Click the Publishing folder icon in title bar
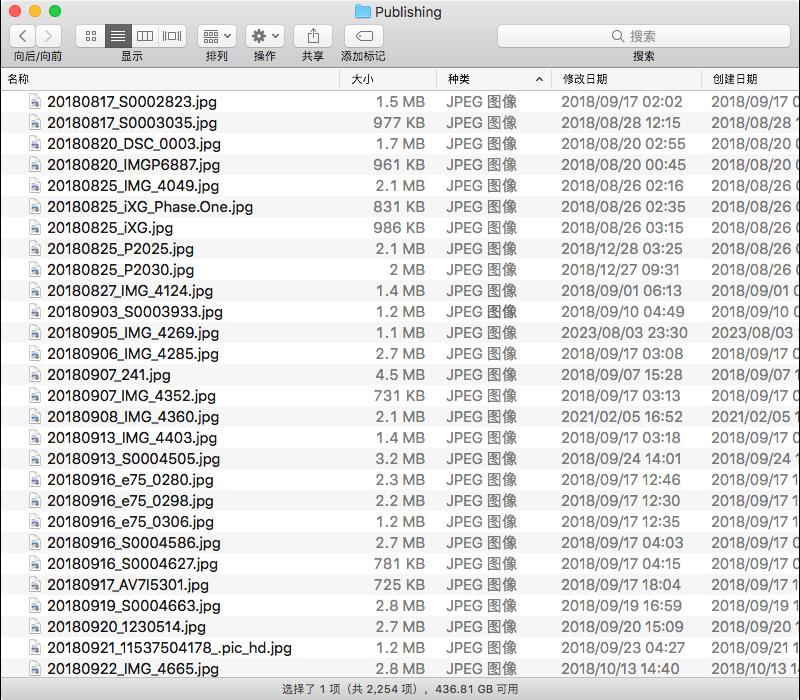 point(362,12)
